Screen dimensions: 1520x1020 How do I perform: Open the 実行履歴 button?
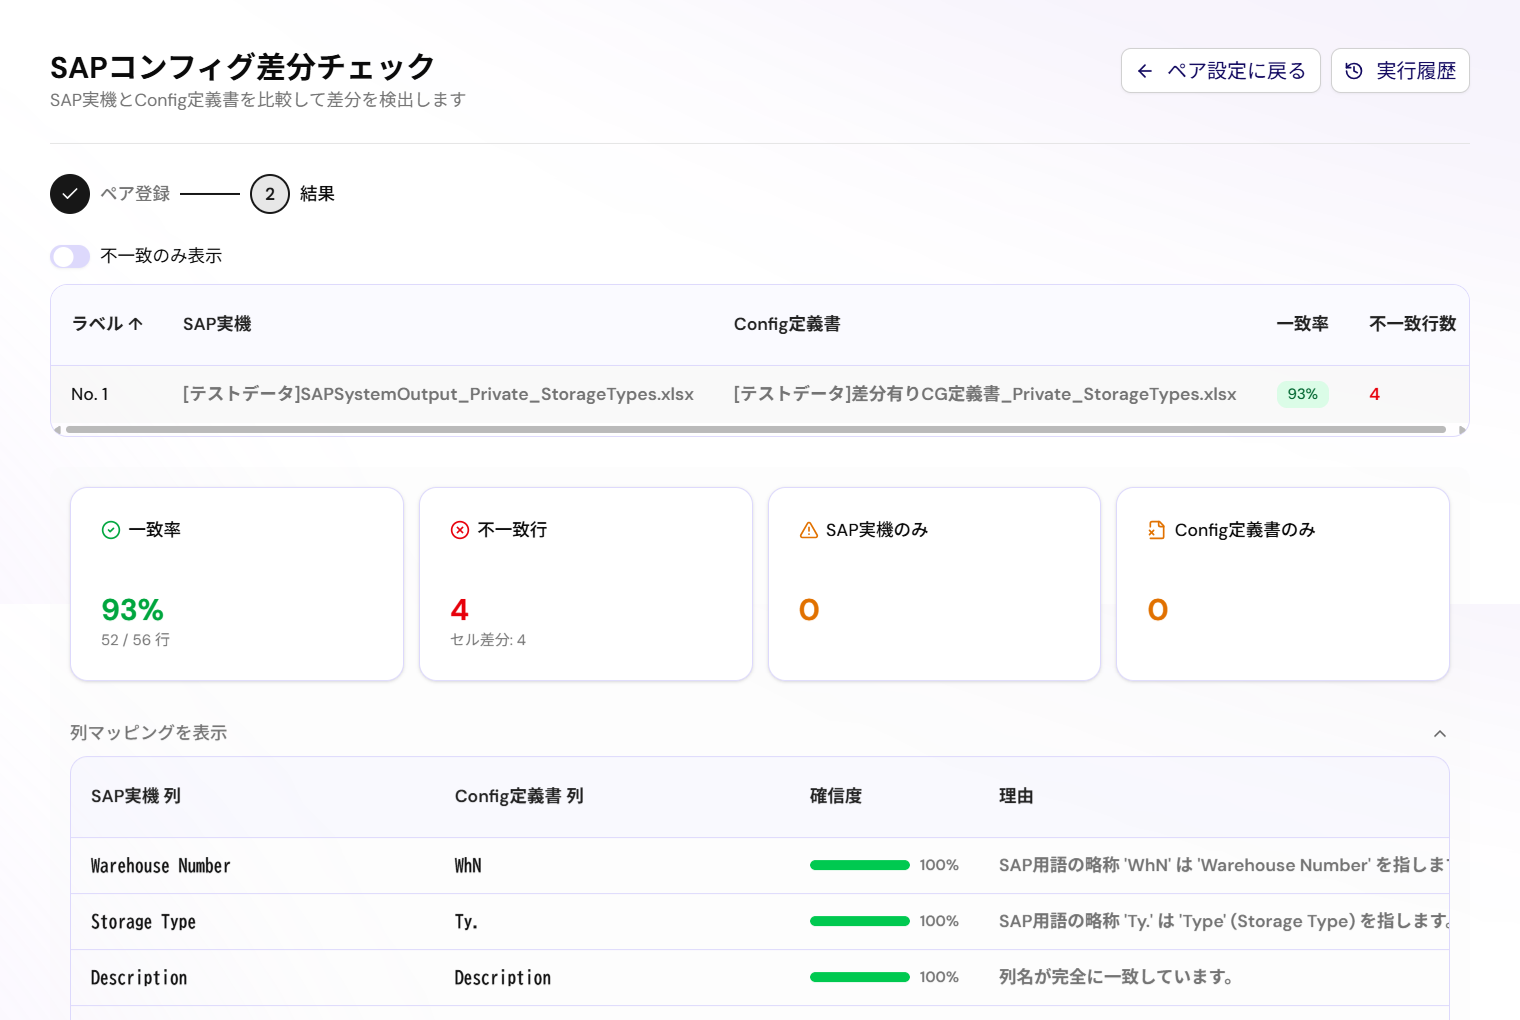(x=1400, y=71)
